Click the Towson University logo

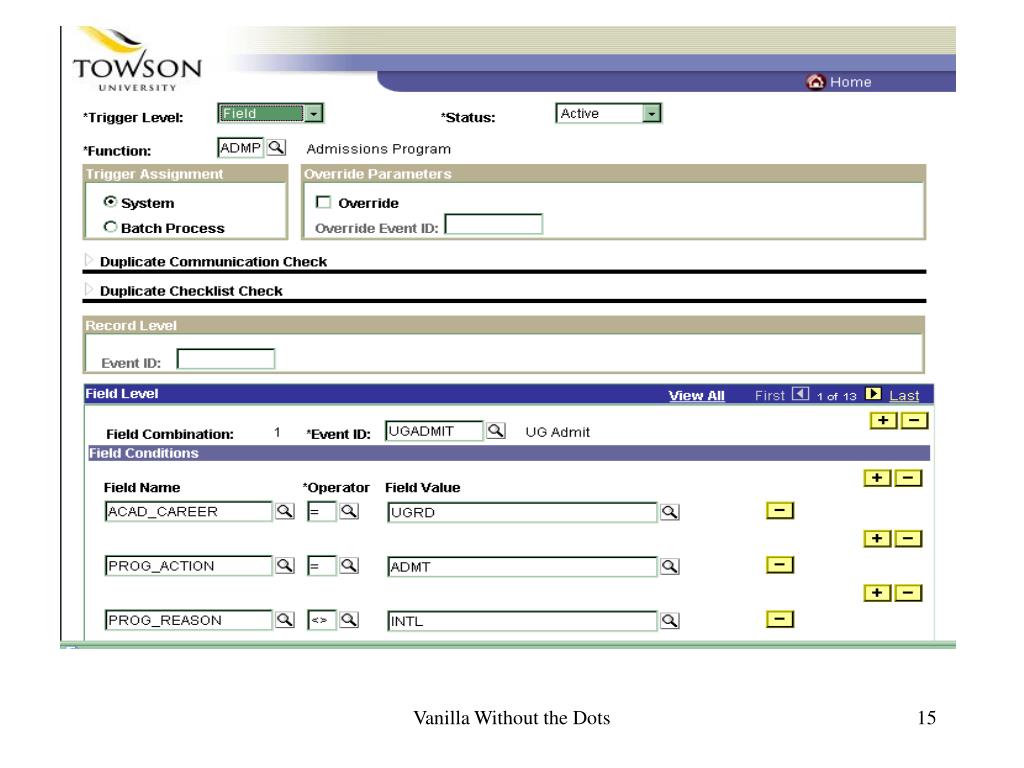coord(137,60)
